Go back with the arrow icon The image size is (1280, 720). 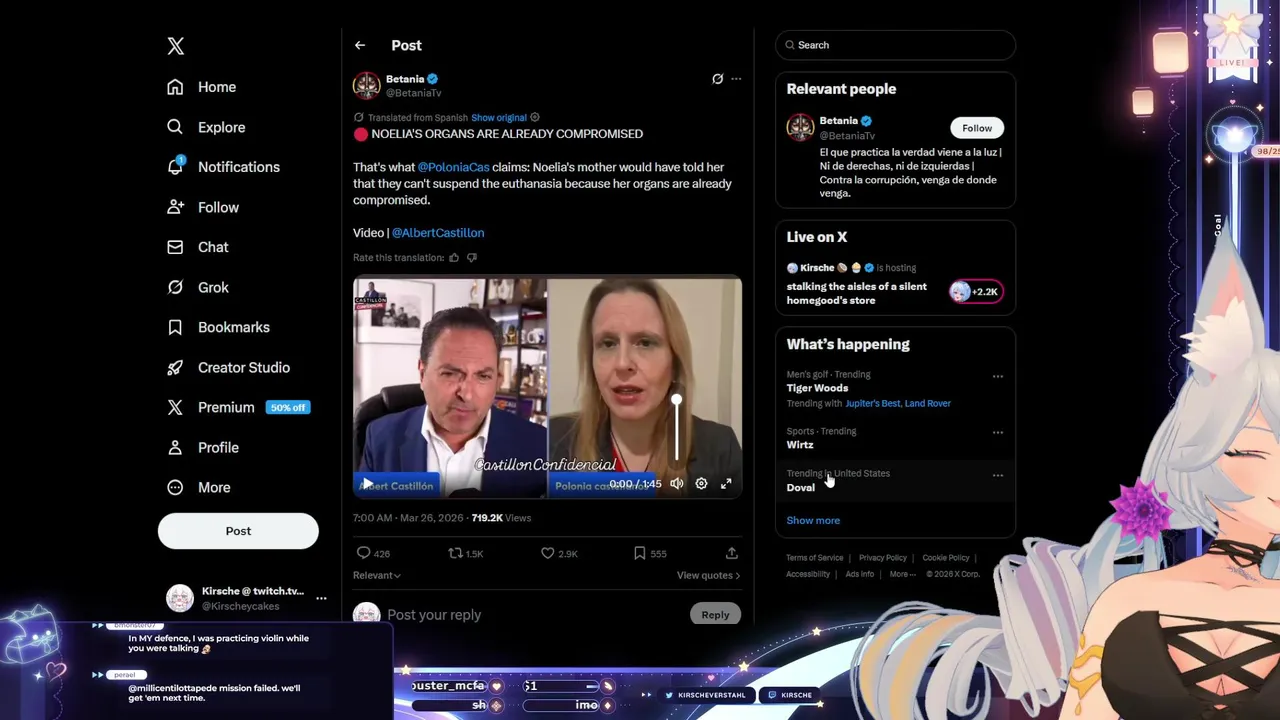[x=360, y=45]
